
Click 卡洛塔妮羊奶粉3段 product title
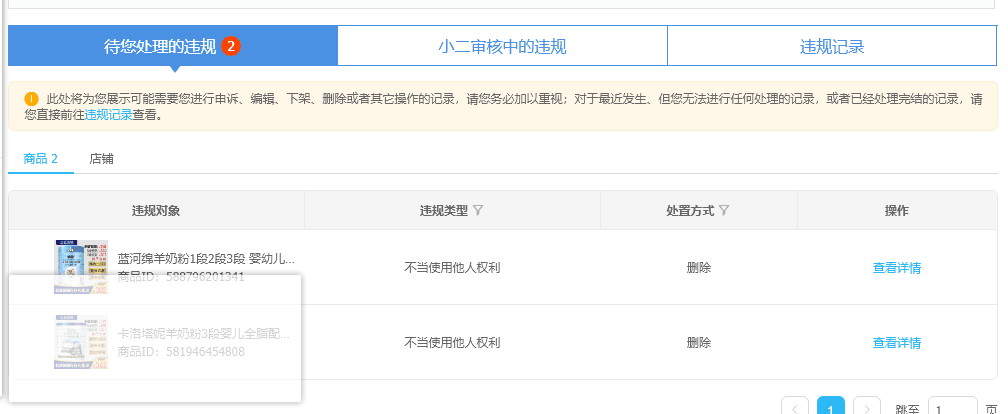[x=204, y=334]
